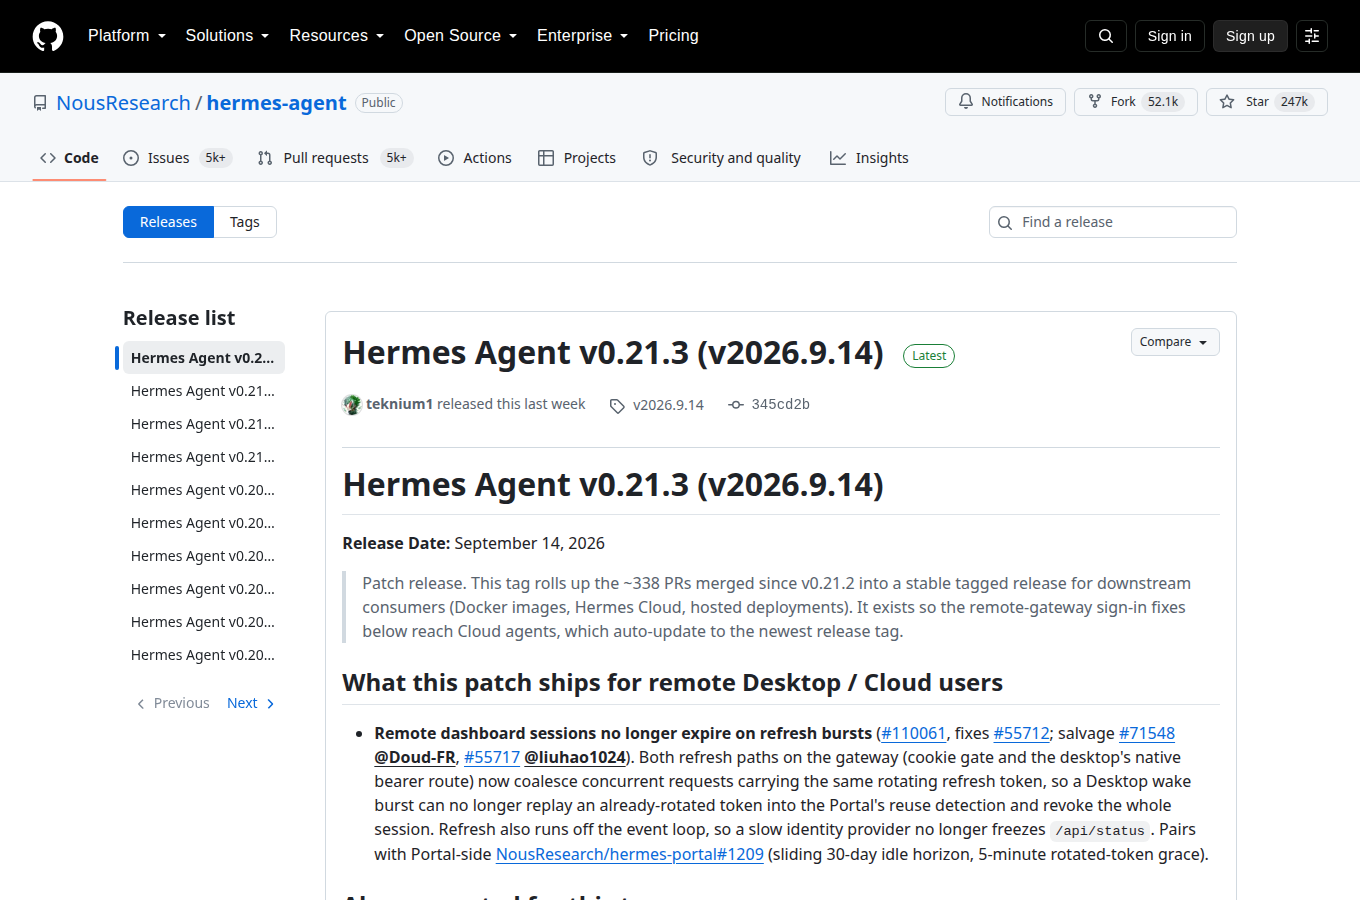1360x900 pixels.
Task: Select the highlighted Hermes Agent v0.2... release
Action: pyautogui.click(x=203, y=358)
